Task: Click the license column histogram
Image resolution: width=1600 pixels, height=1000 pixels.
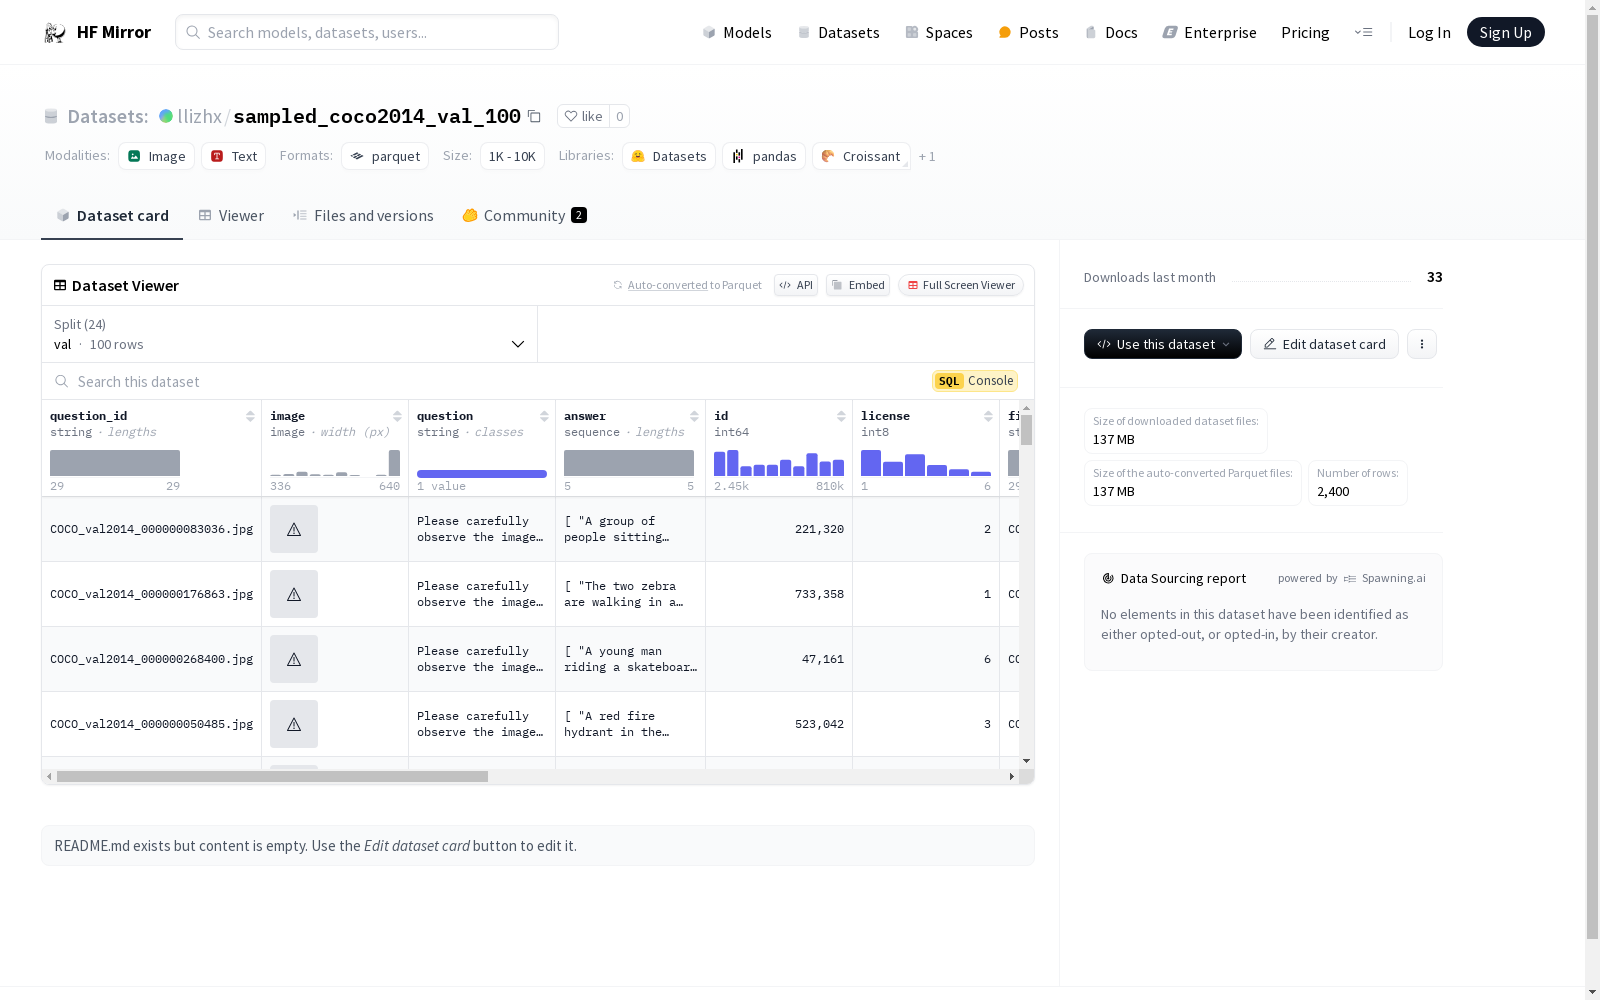Action: [x=926, y=463]
